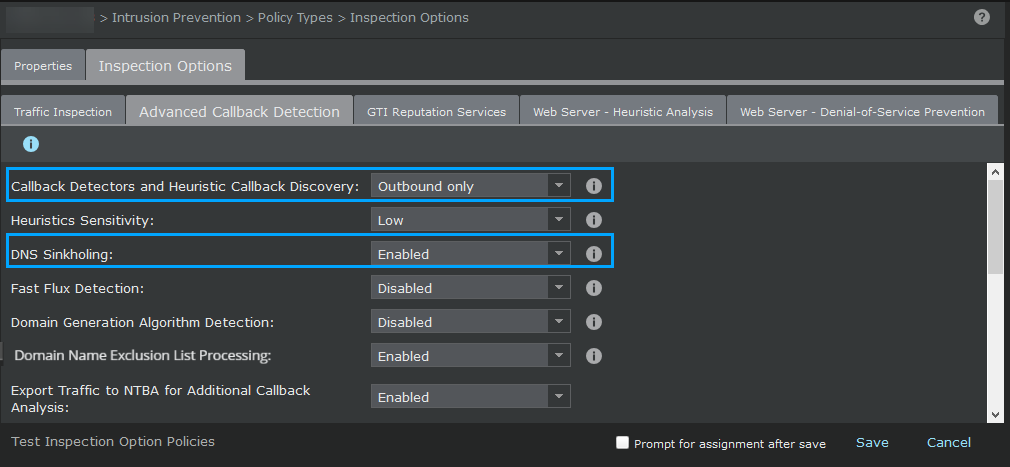Click the 'Domain Generation Algorithm Detection:' label

[142, 322]
